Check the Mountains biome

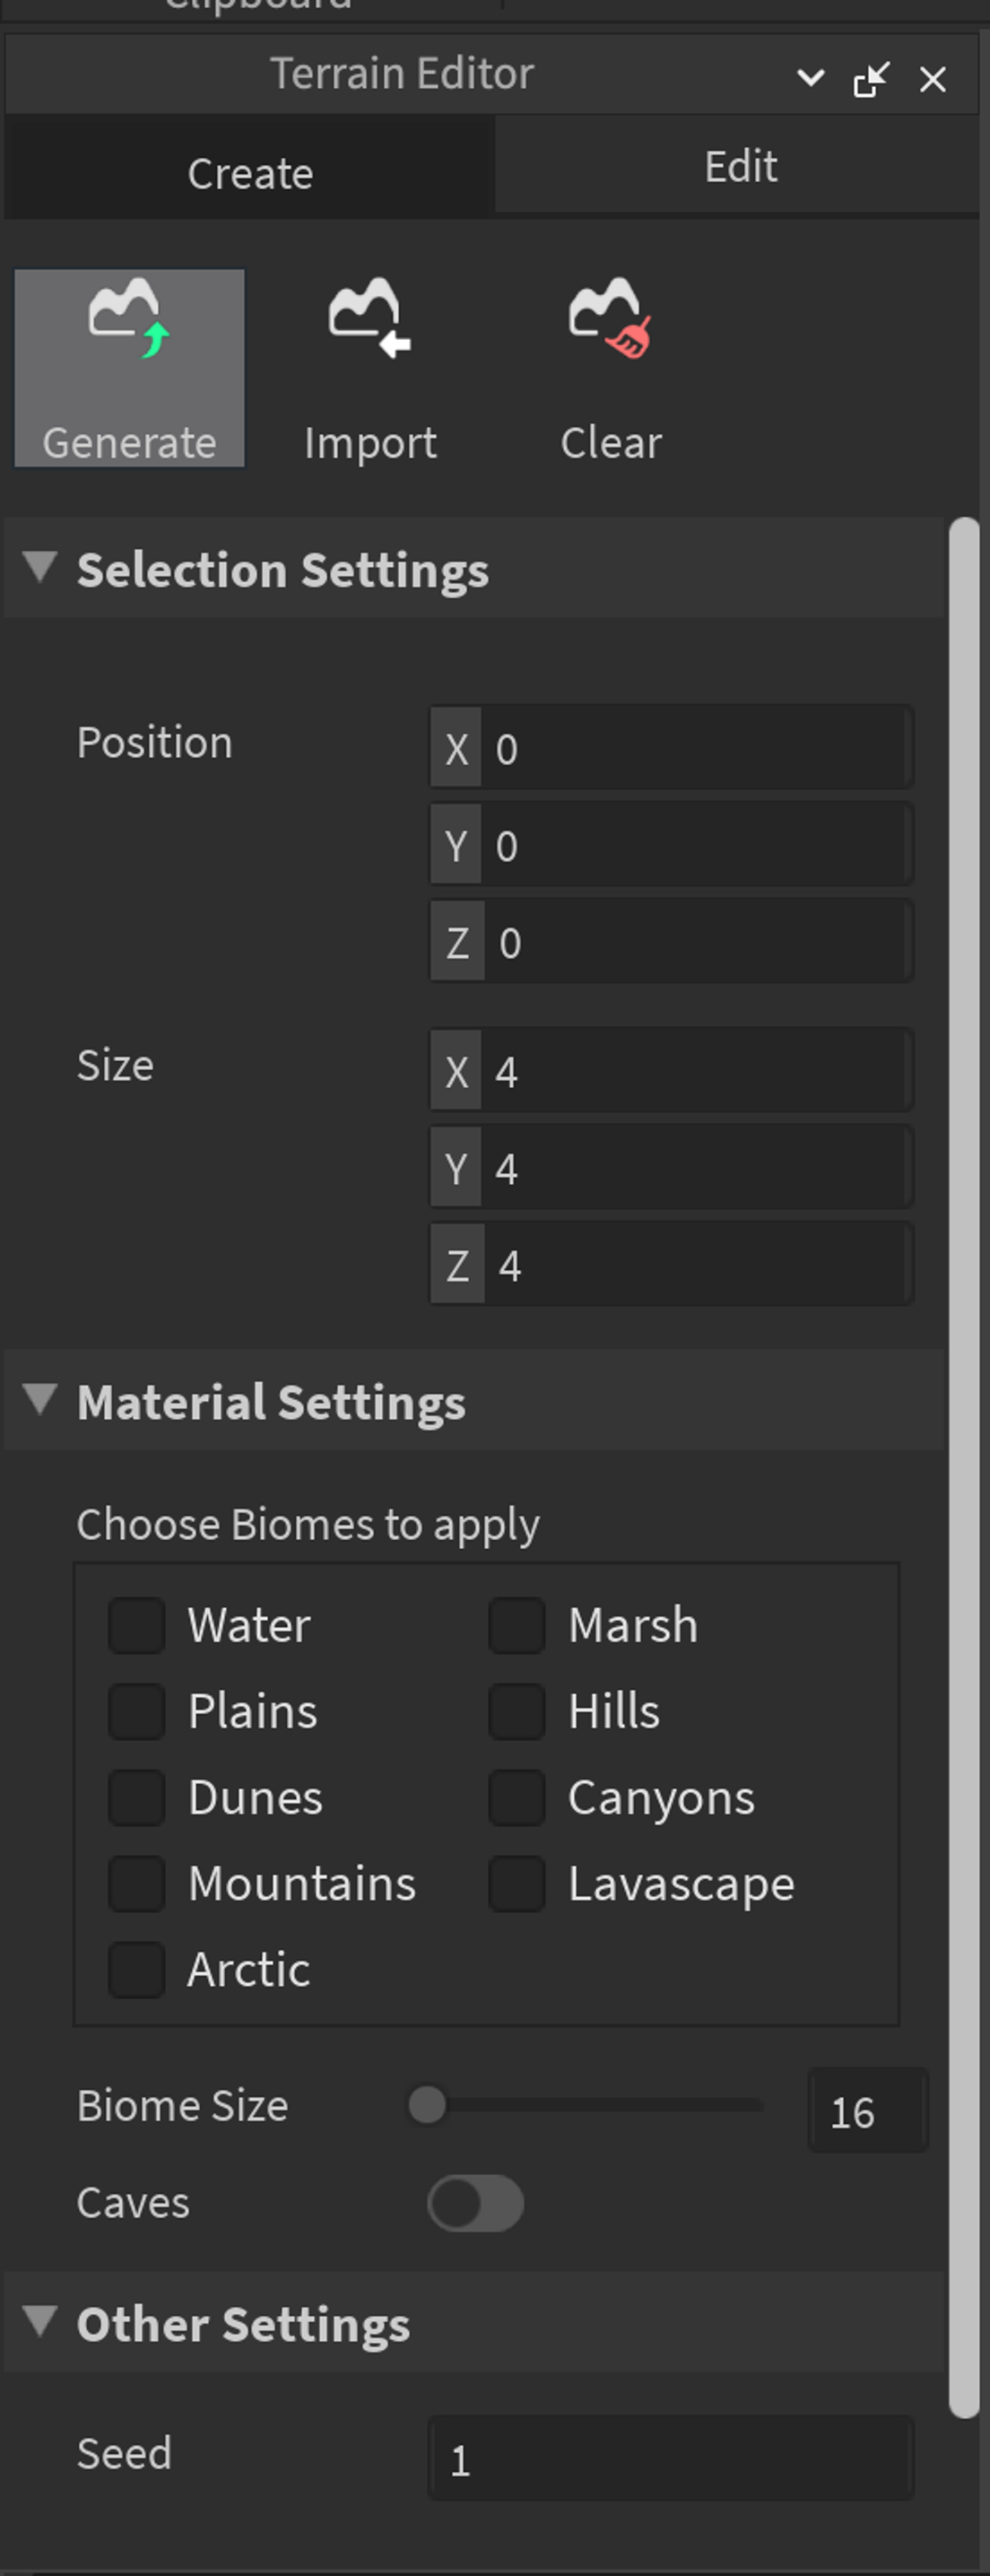pos(137,1884)
